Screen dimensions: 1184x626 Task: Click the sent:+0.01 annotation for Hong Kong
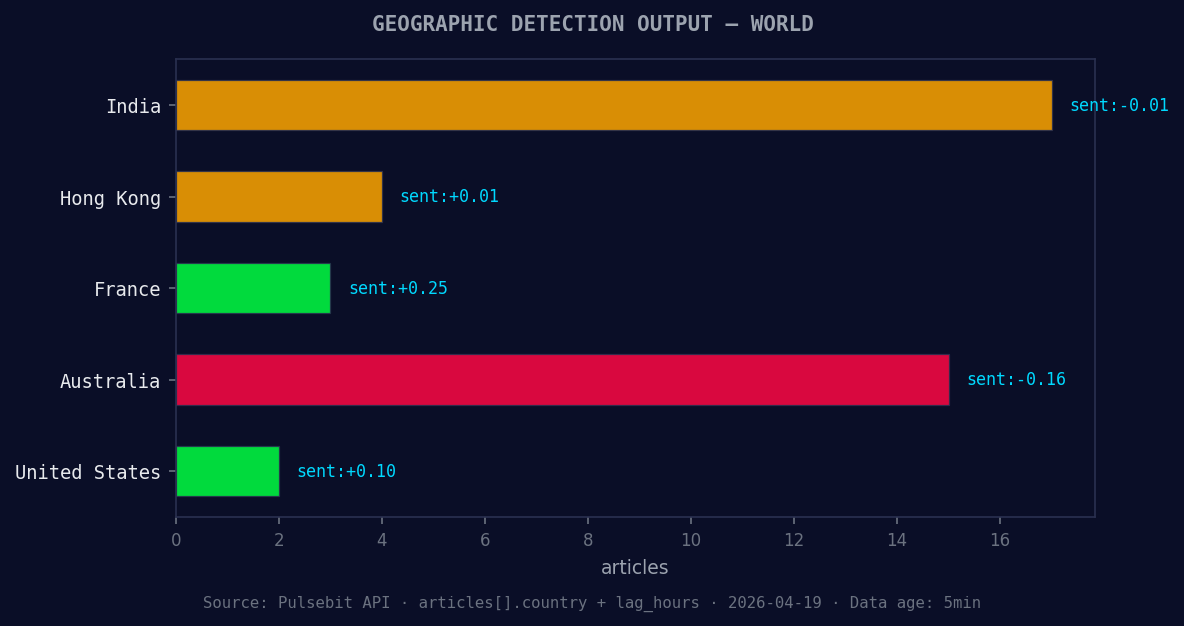click(x=448, y=196)
